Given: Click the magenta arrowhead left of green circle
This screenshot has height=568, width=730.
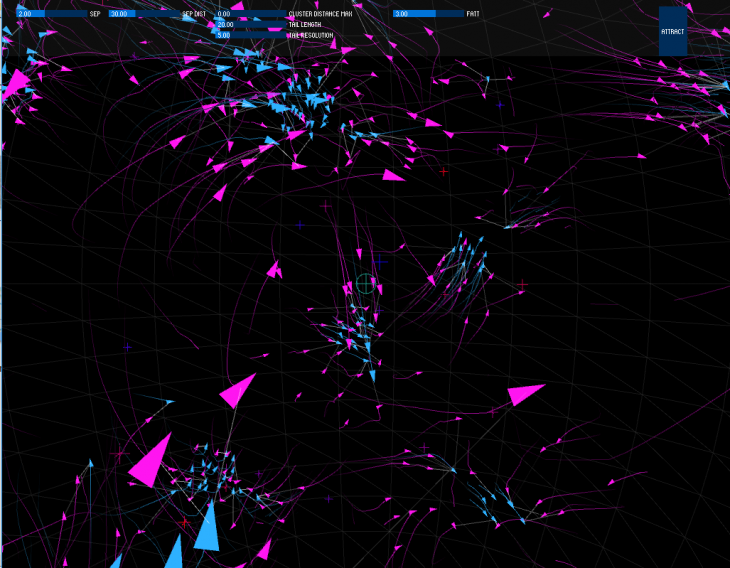Looking at the screenshot, I should (x=273, y=269).
